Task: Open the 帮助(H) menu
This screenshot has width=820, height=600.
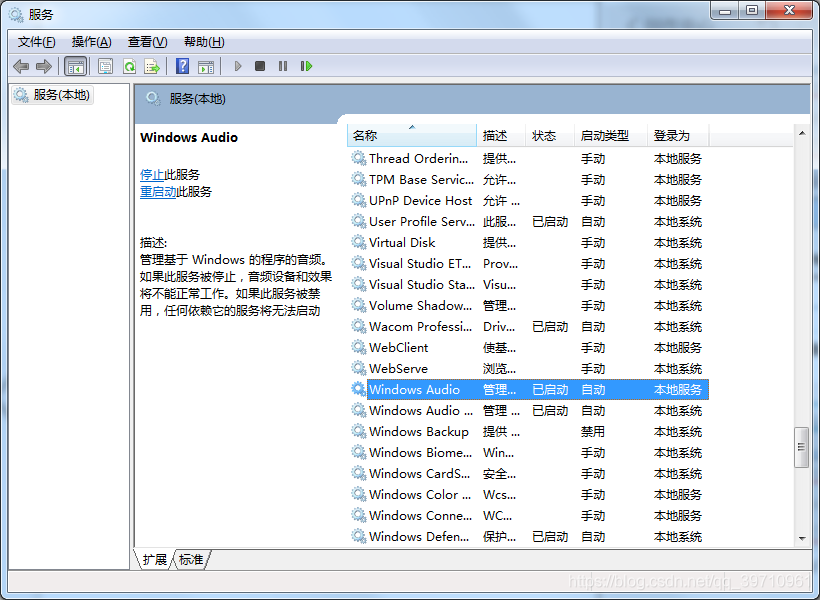Action: (204, 42)
